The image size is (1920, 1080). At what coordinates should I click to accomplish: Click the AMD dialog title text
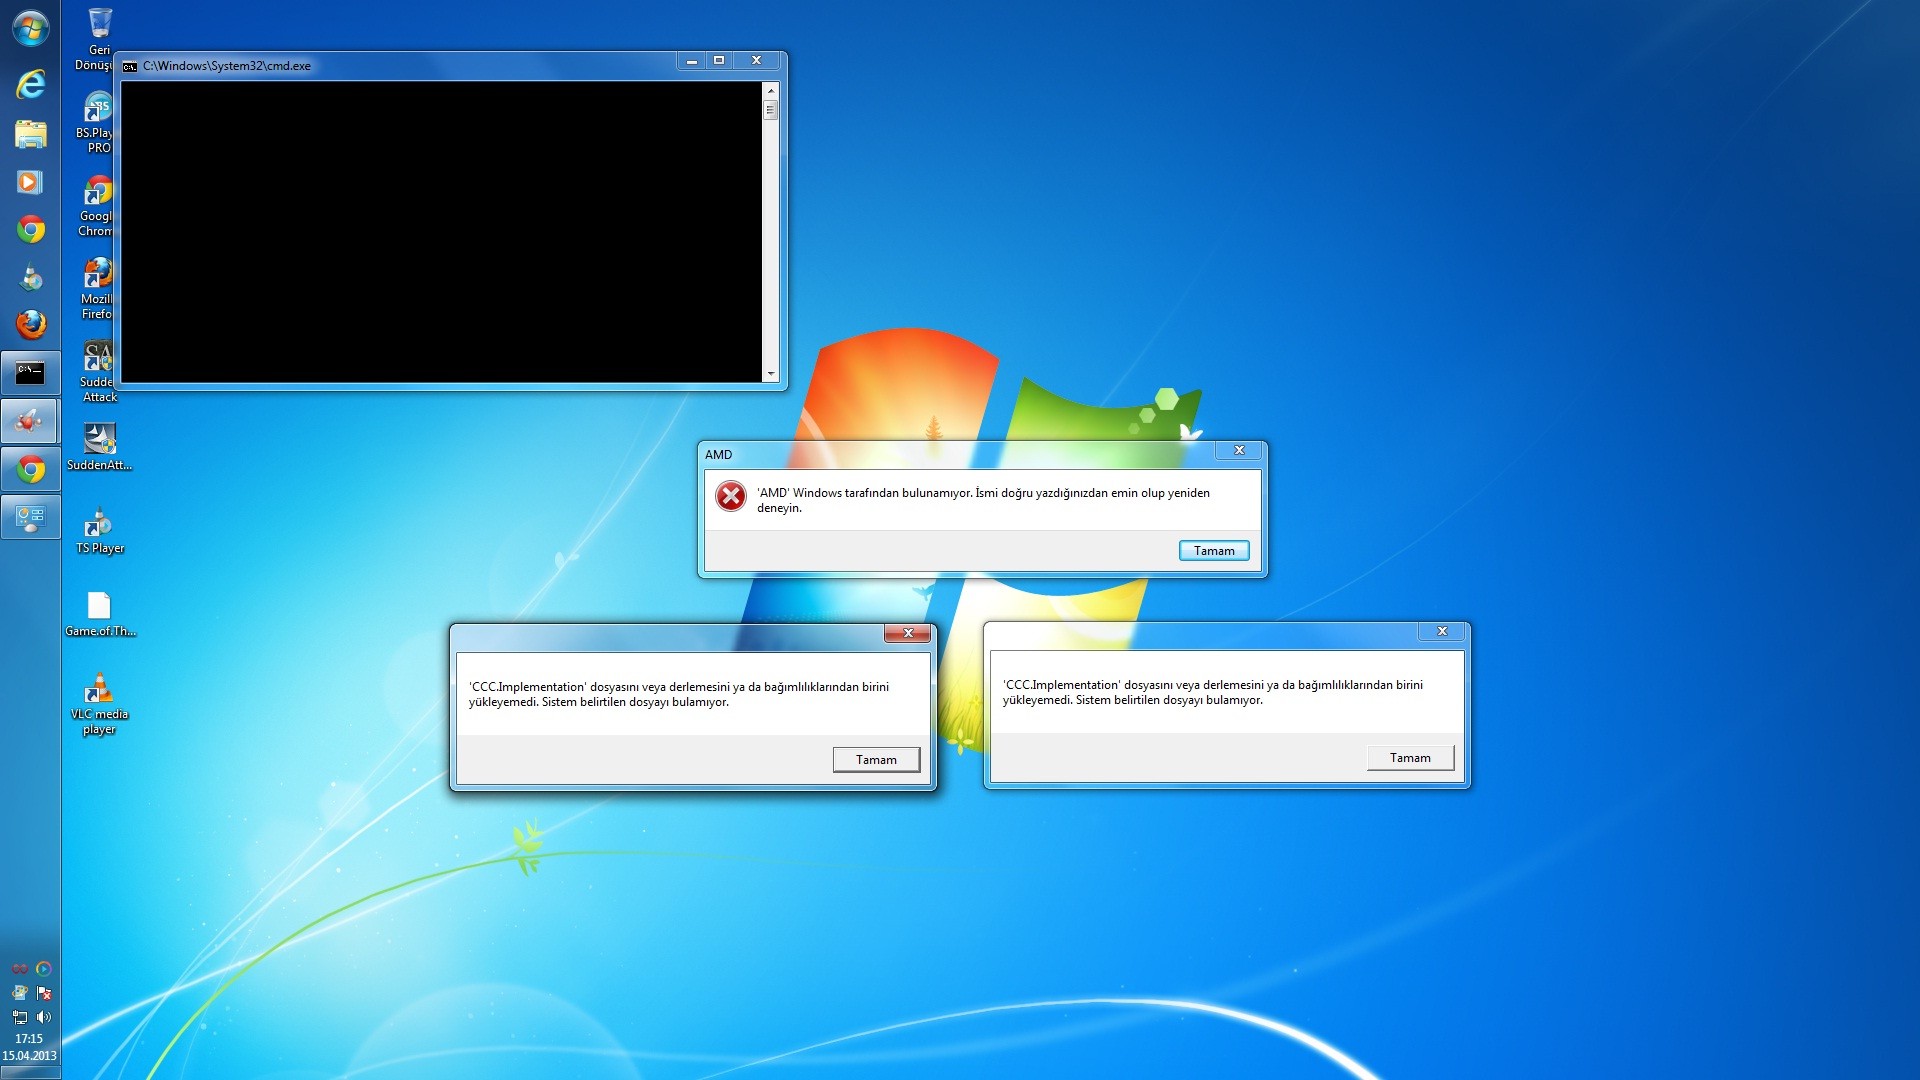pyautogui.click(x=718, y=454)
